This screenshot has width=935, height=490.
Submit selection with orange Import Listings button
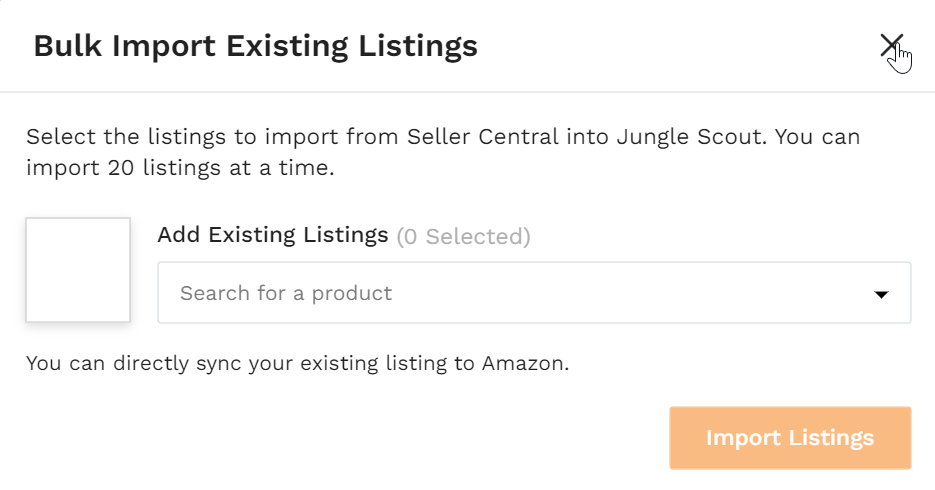click(x=790, y=438)
